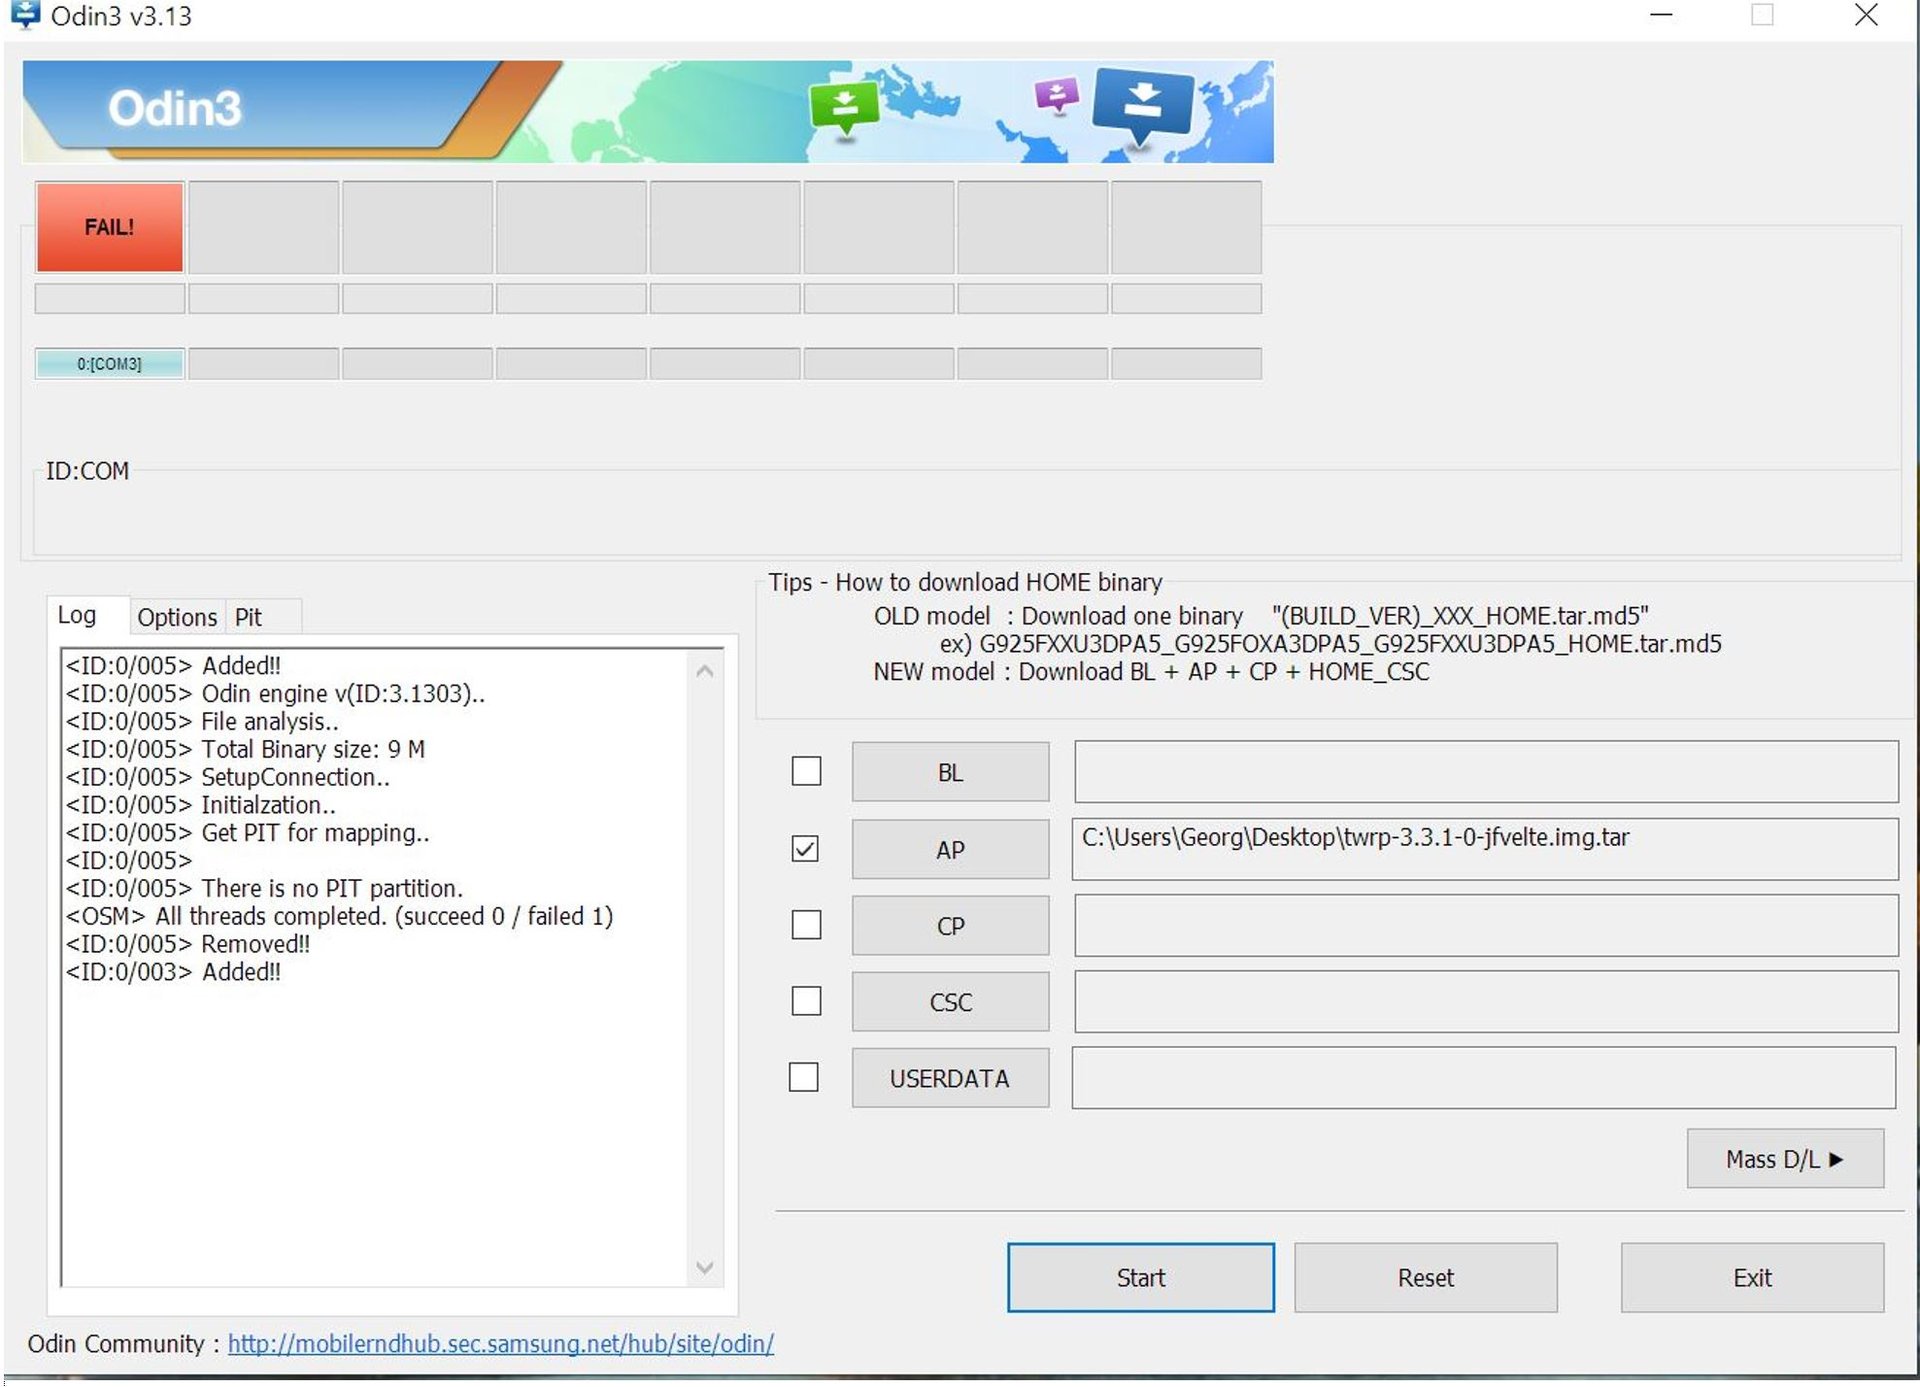Tick the BL checkbox
The image size is (1920, 1387).
[806, 771]
